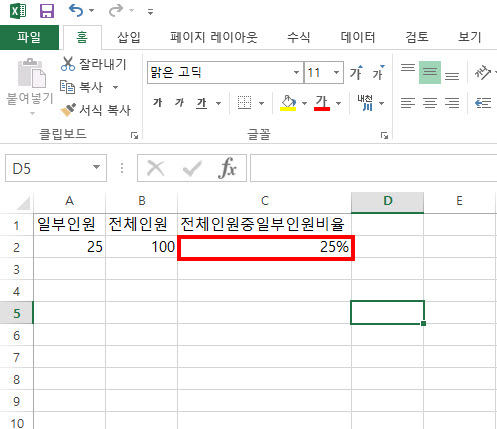Expand the underline style dropdown arrow
This screenshot has height=429, width=497.
tap(218, 103)
